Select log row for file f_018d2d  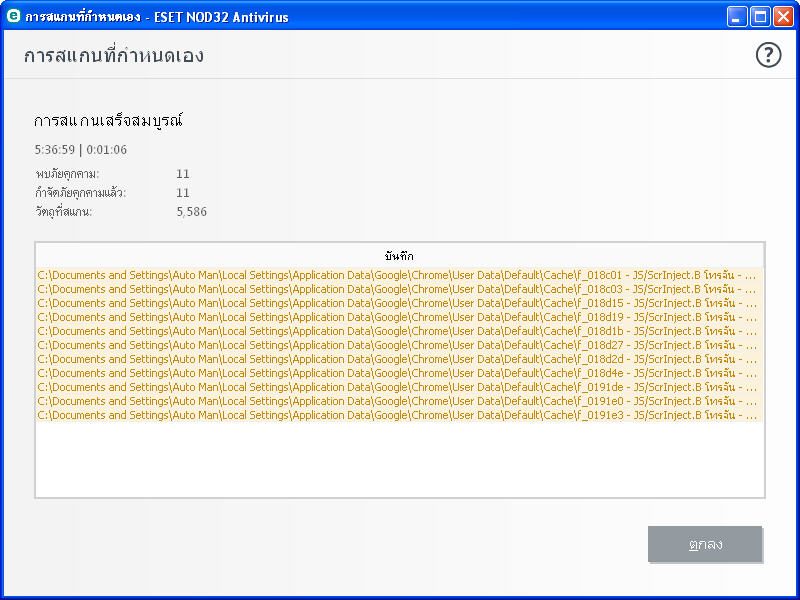tap(399, 359)
